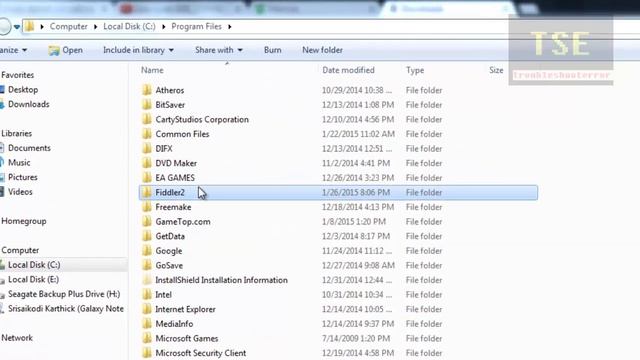The height and width of the screenshot is (360, 640).
Task: Open the Share with dropdown
Action: (x=219, y=50)
